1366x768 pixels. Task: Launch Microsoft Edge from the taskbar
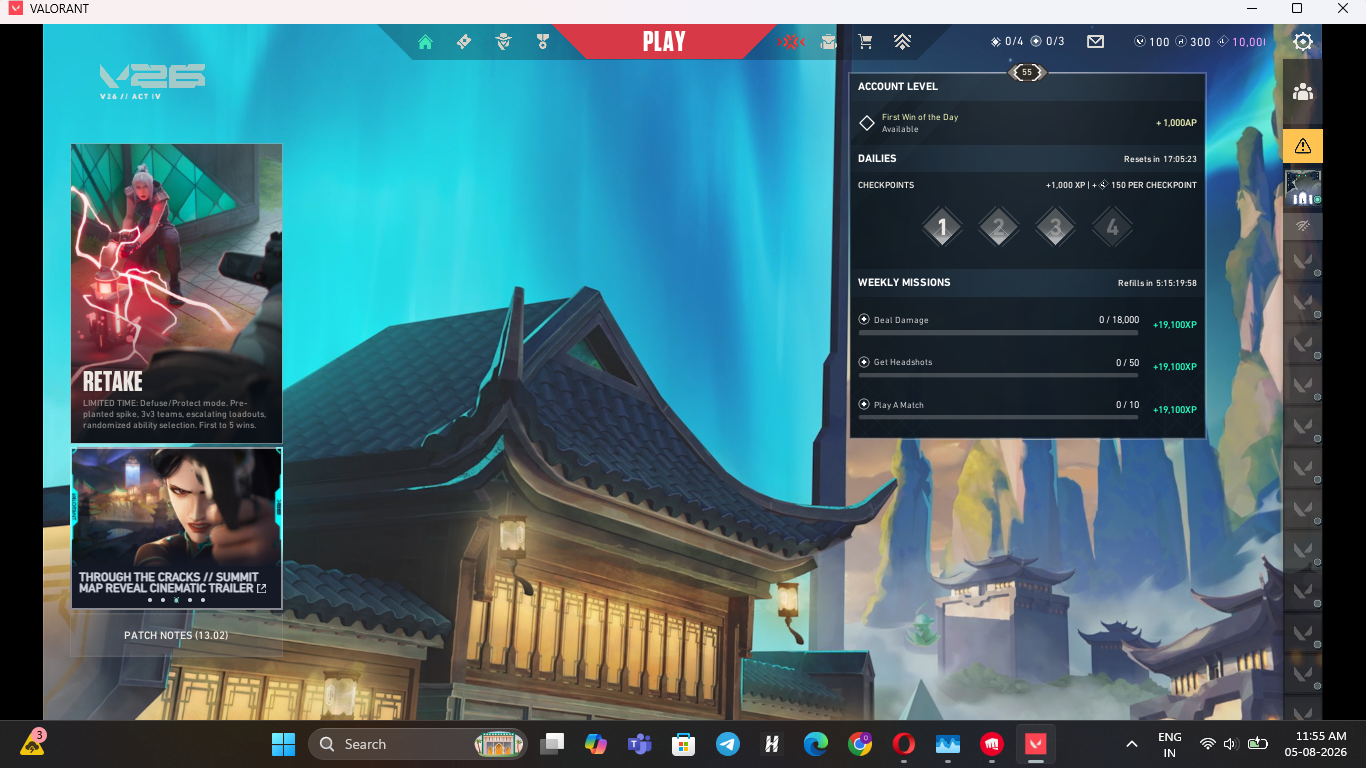(x=816, y=744)
